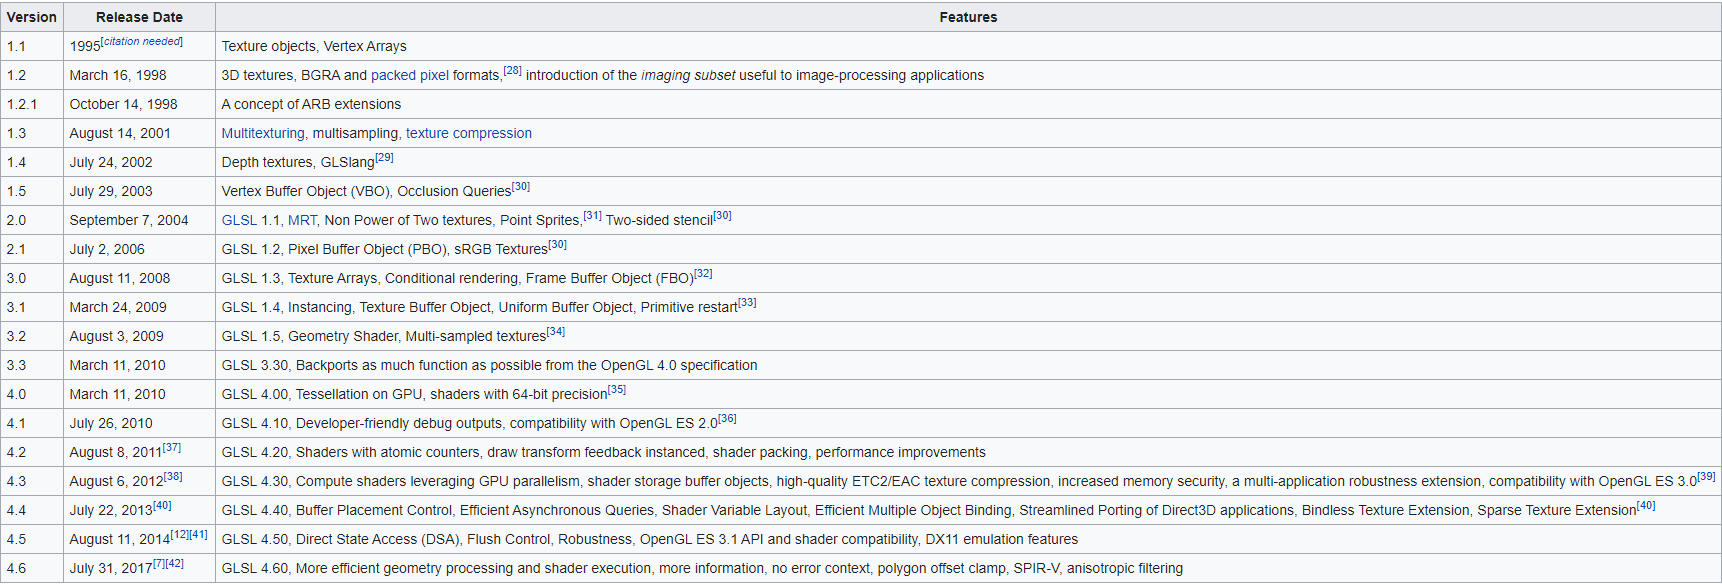
Task: Open reference [34] after Multi-sampled textures
Action: coord(556,332)
